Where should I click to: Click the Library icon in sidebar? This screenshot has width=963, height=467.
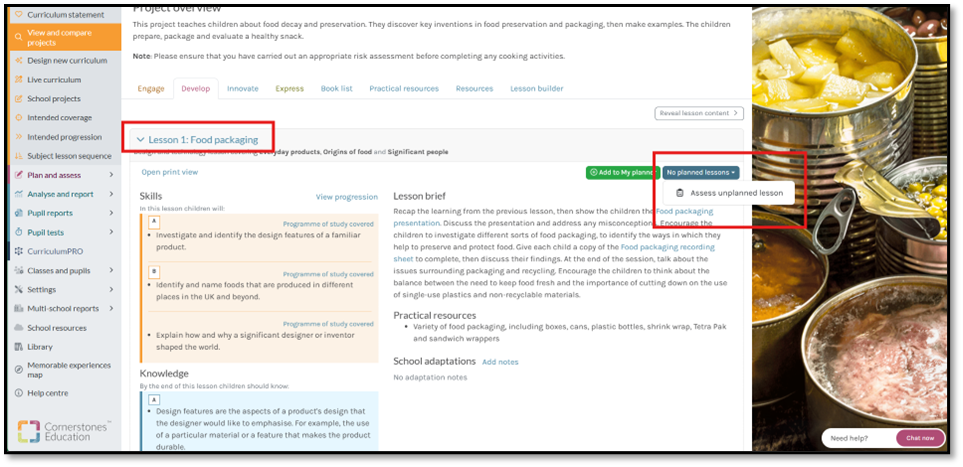(x=19, y=347)
